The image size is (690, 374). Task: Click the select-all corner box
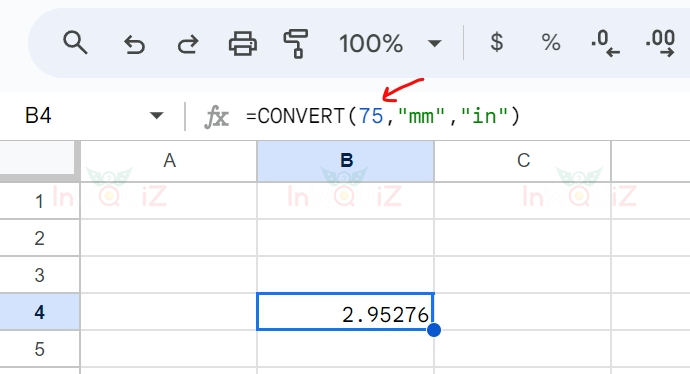click(x=37, y=158)
